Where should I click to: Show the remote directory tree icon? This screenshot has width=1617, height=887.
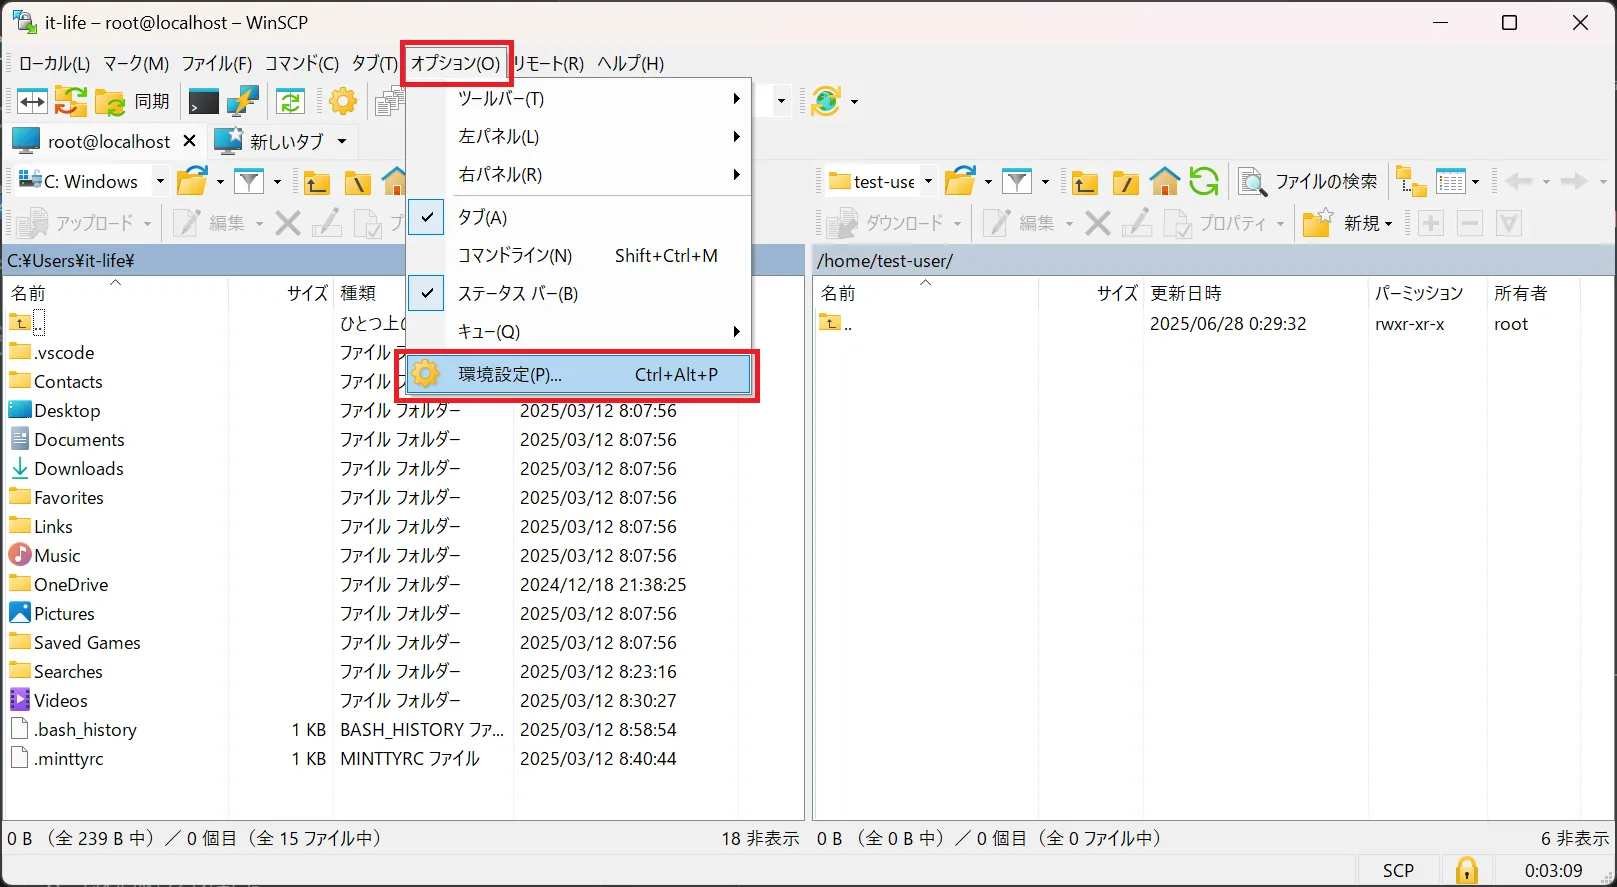(x=1411, y=181)
